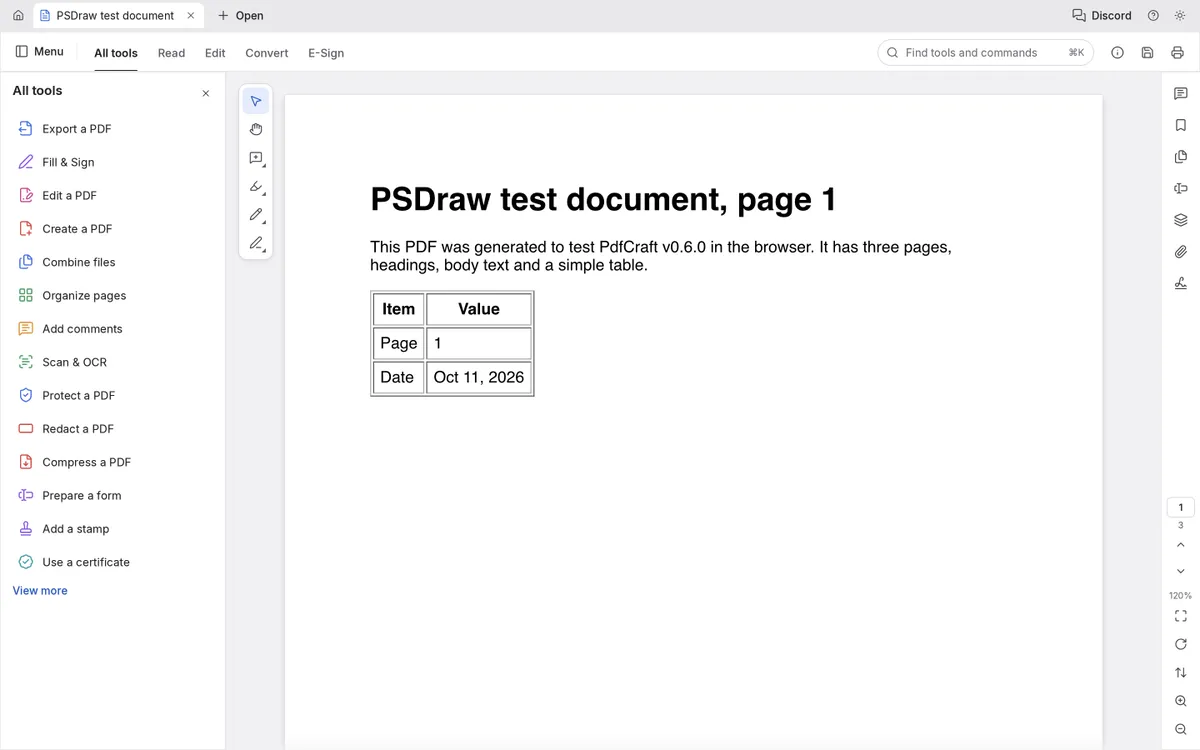Open the help question mark icon
This screenshot has height=750, width=1200.
tap(1154, 16)
